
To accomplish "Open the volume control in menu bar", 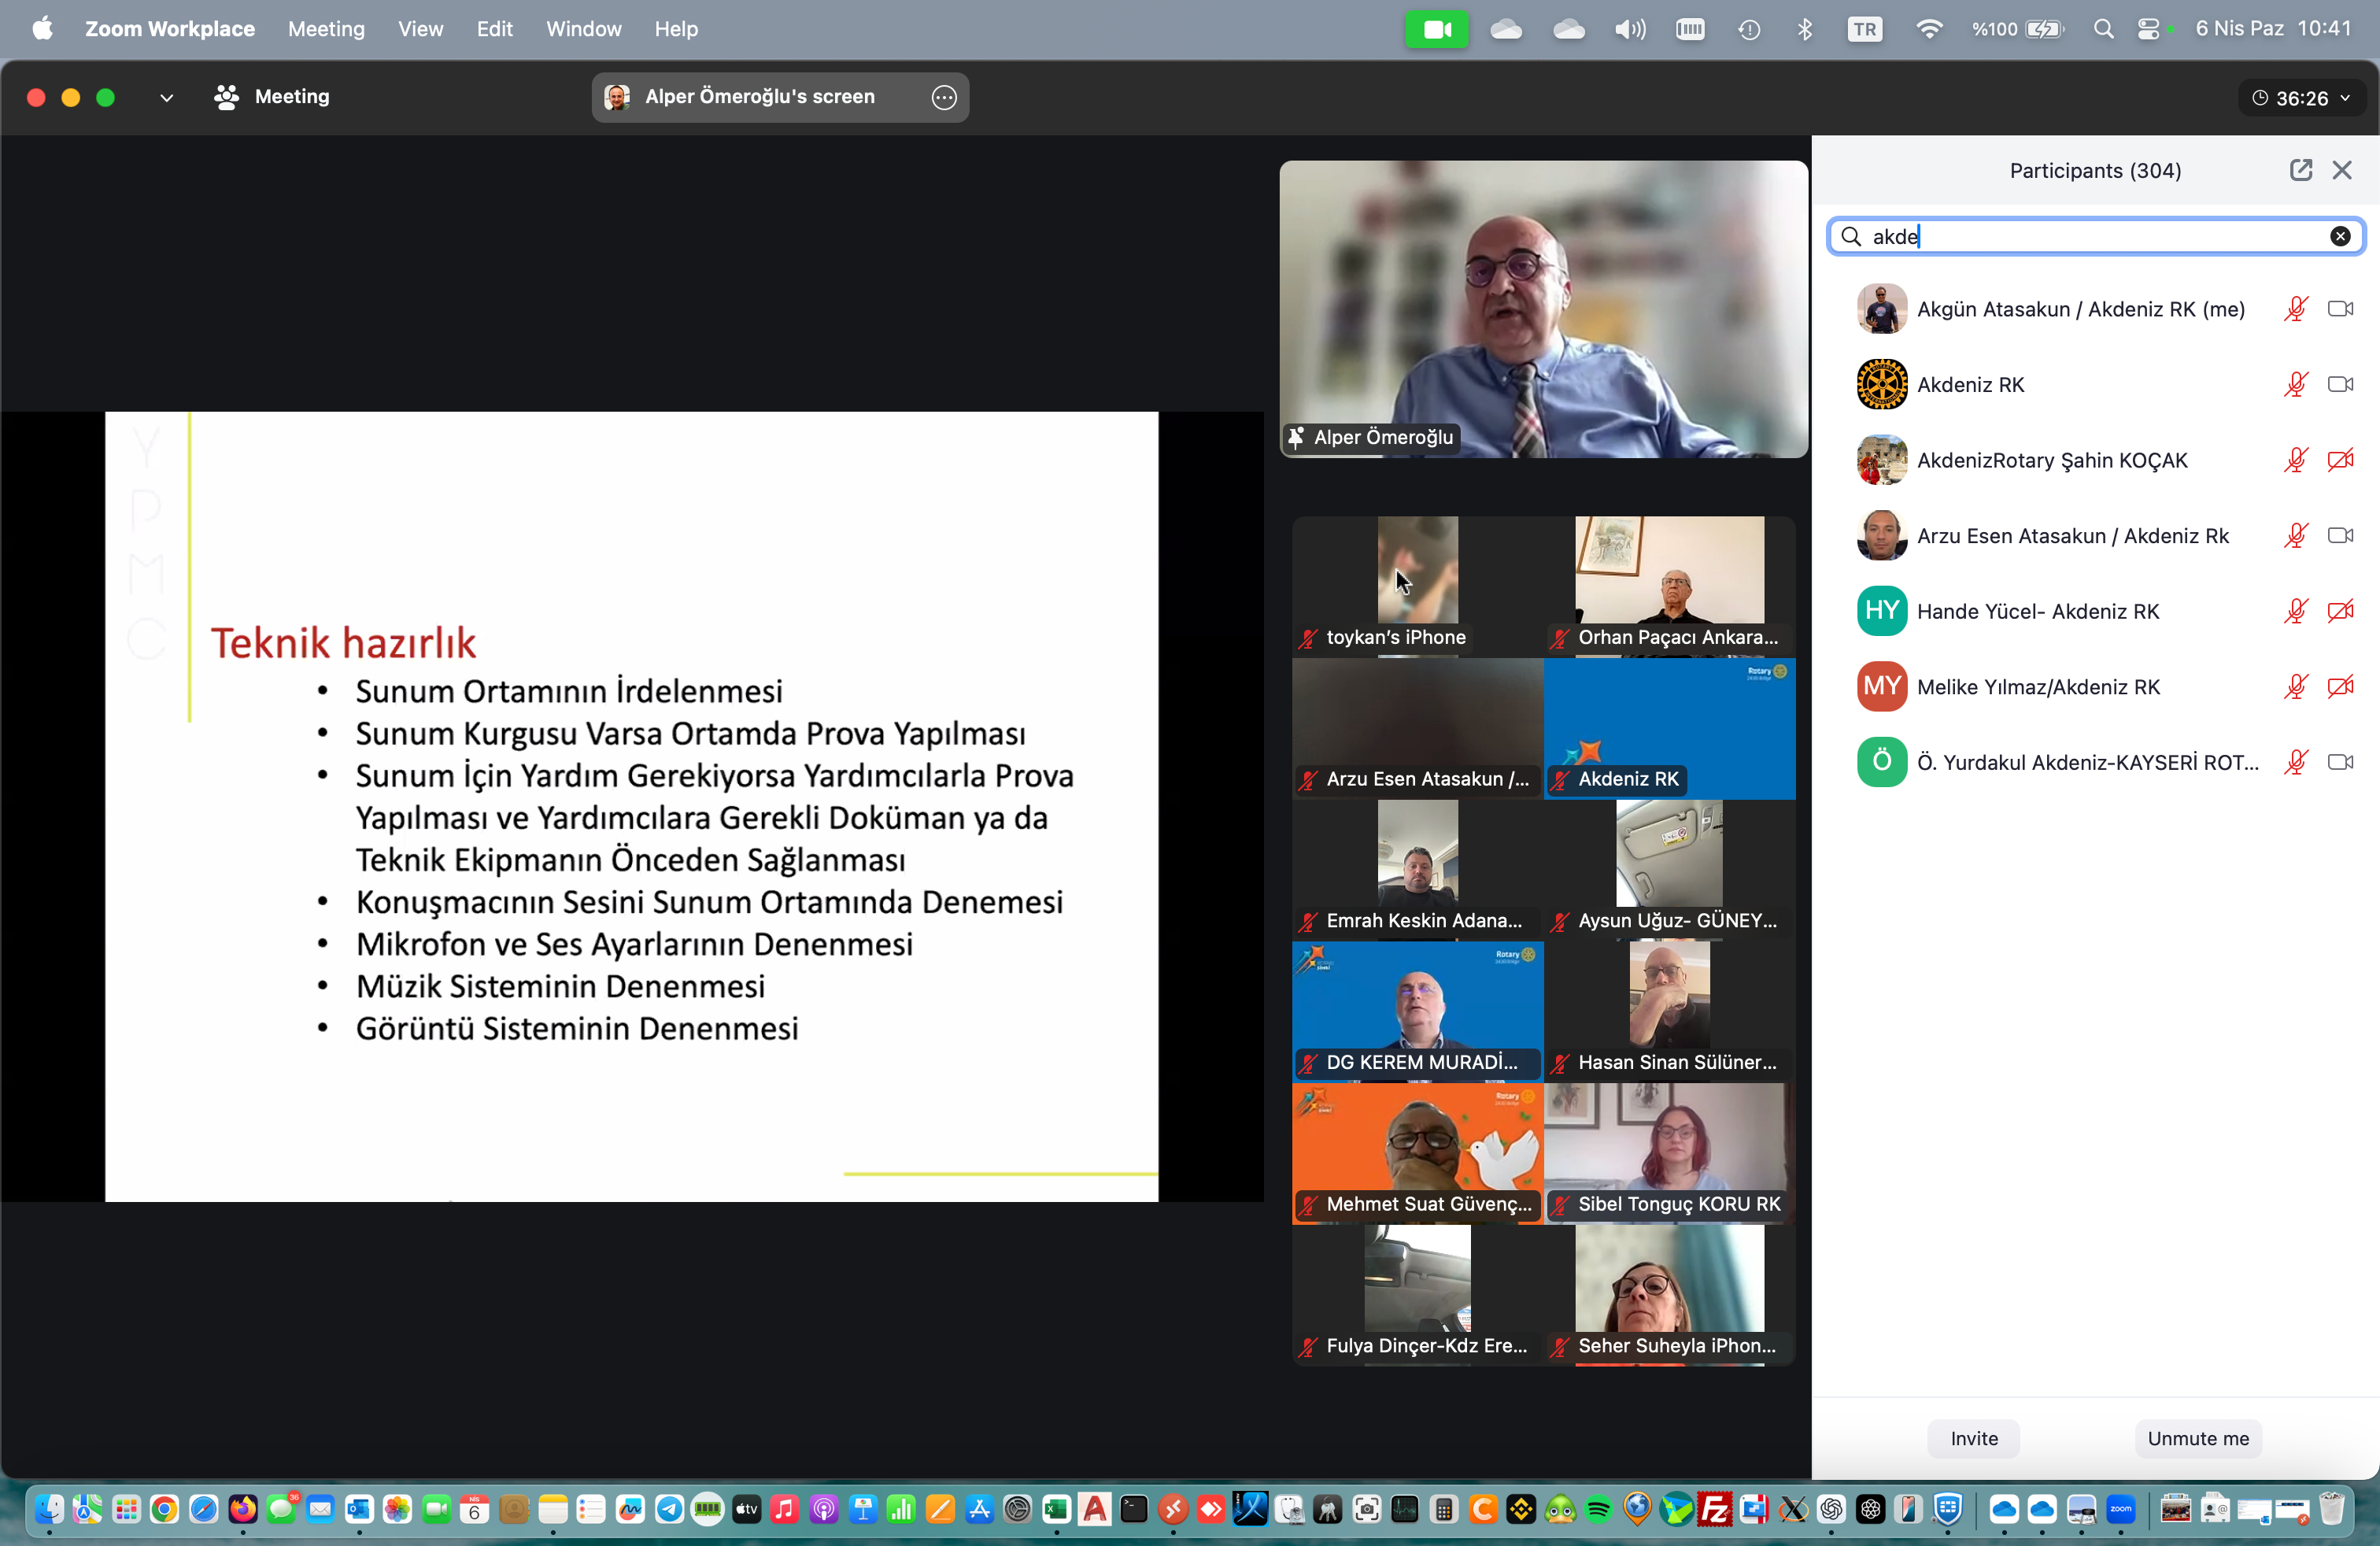I will pos(1629,29).
